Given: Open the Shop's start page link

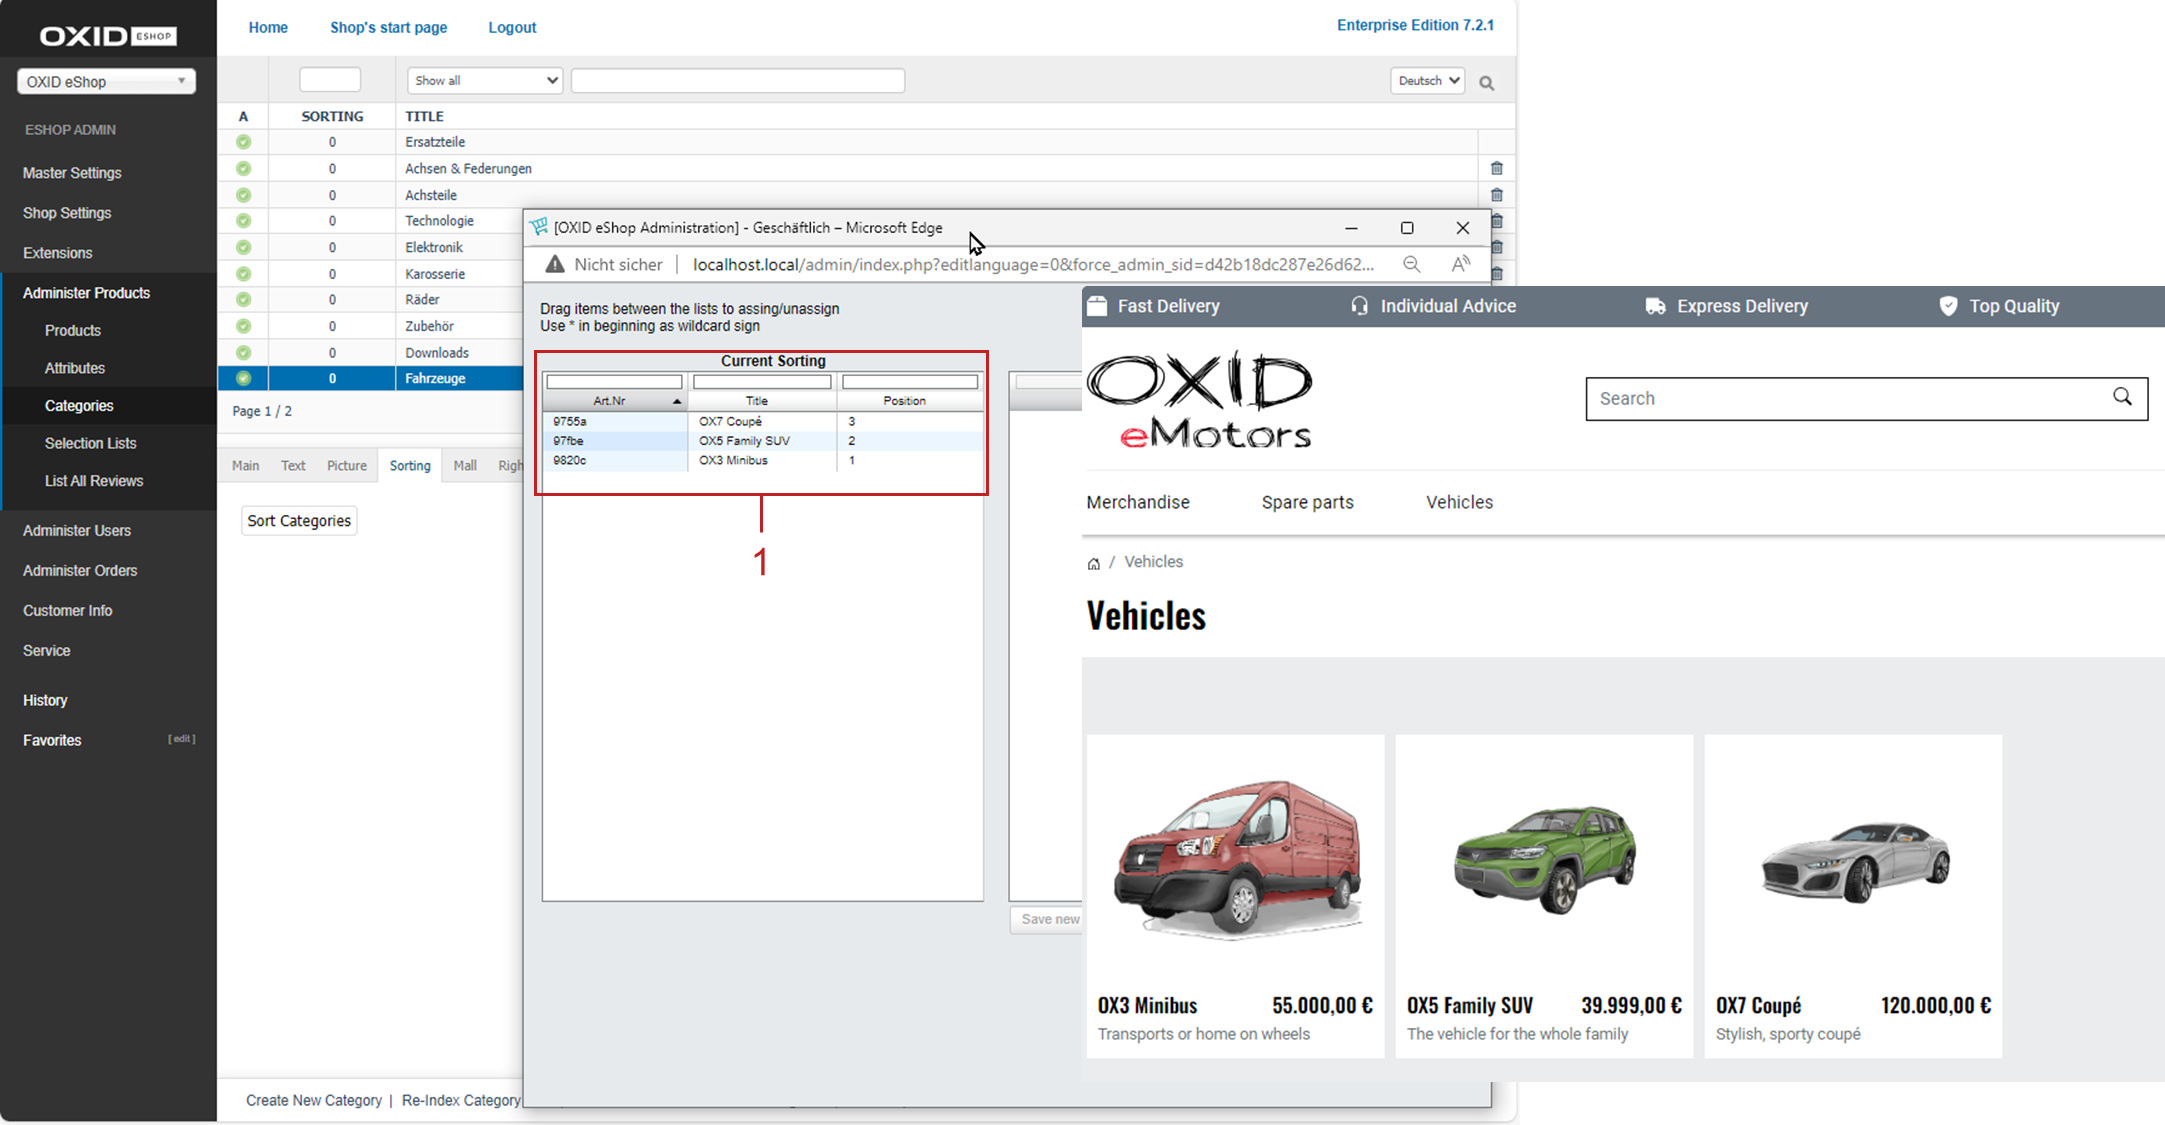Looking at the screenshot, I should (x=389, y=28).
